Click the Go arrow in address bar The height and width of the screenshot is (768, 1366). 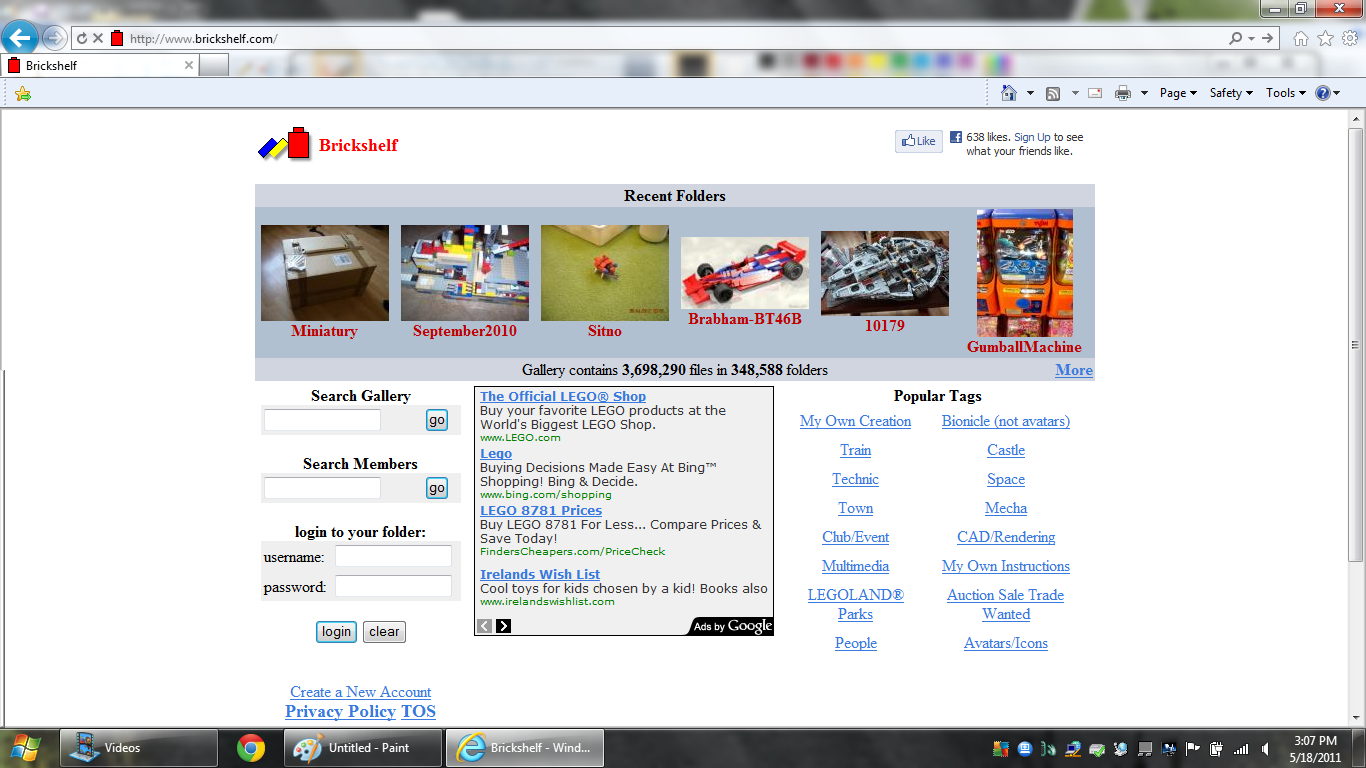point(1268,38)
